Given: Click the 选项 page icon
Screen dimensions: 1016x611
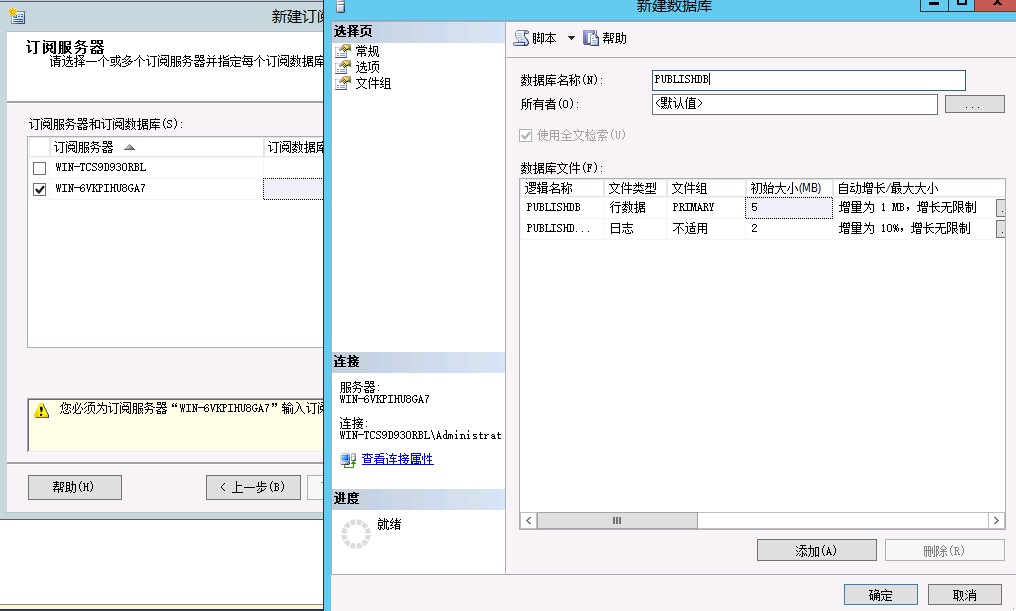Looking at the screenshot, I should click(x=344, y=67).
